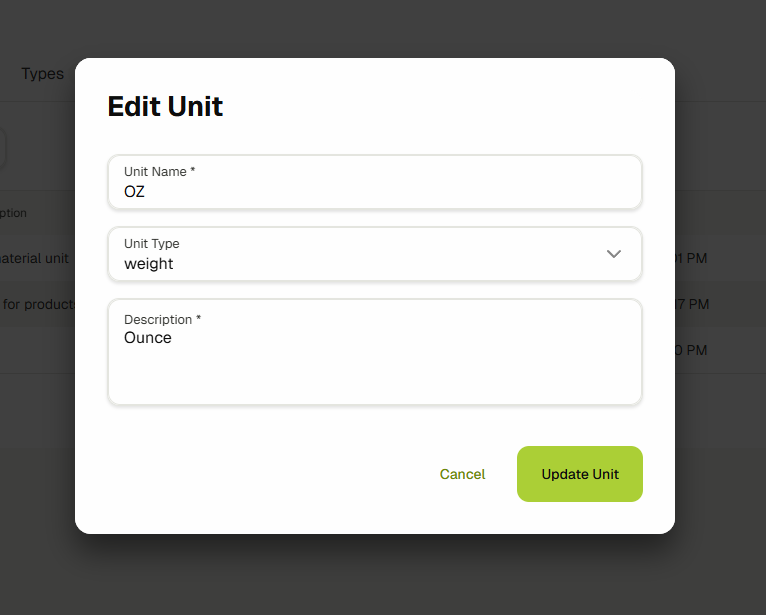Screen dimensions: 766x615
Task: Switch to the Types tab behind dialog
Action: click(x=42, y=74)
